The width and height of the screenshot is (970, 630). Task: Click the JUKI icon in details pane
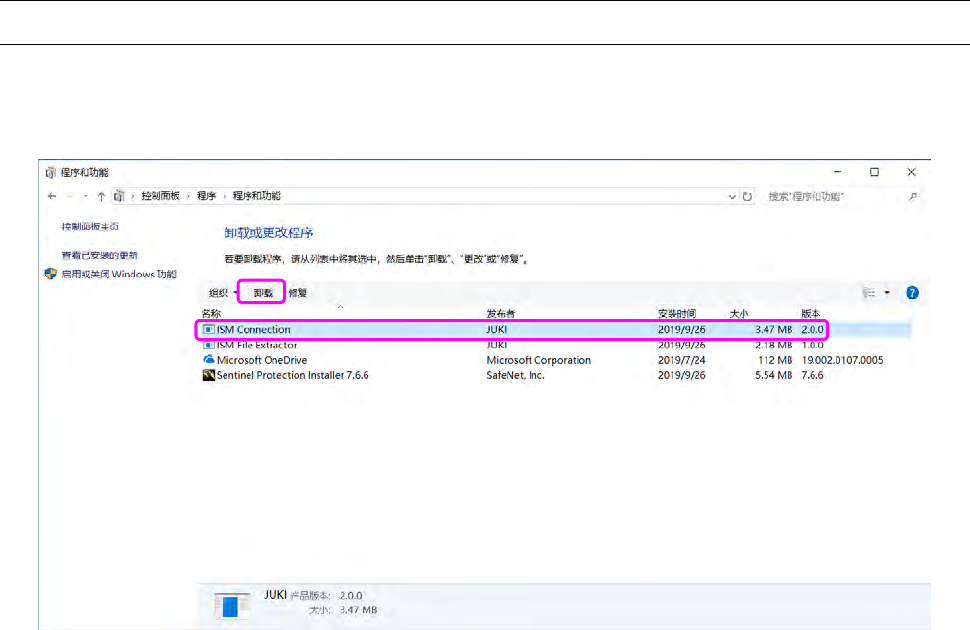click(230, 605)
